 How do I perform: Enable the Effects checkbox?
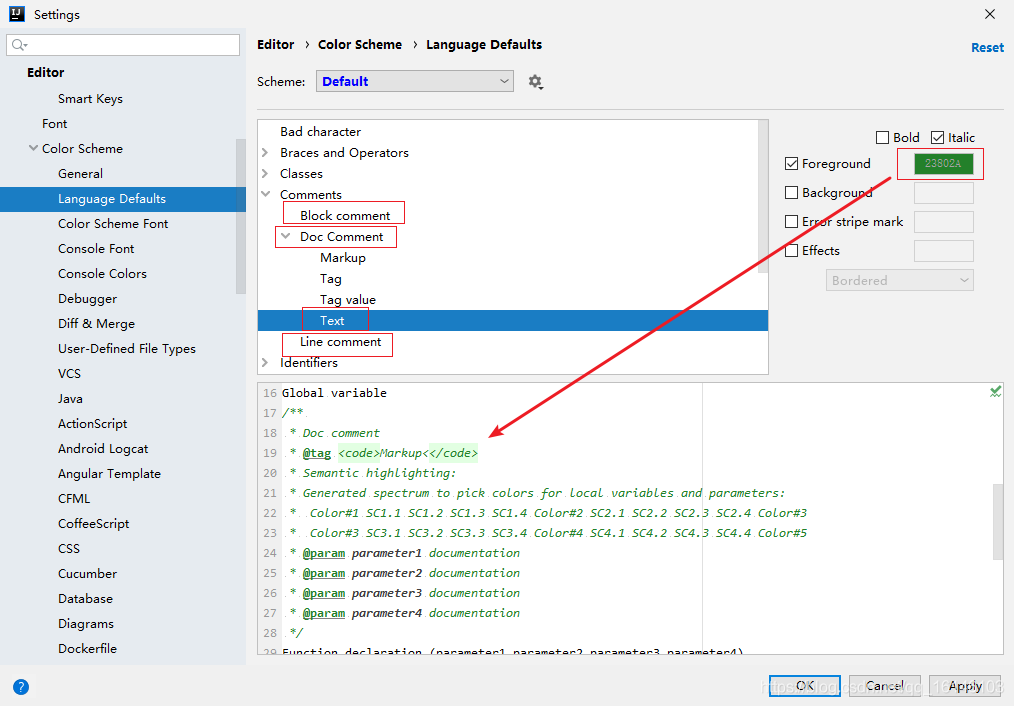pyautogui.click(x=791, y=251)
